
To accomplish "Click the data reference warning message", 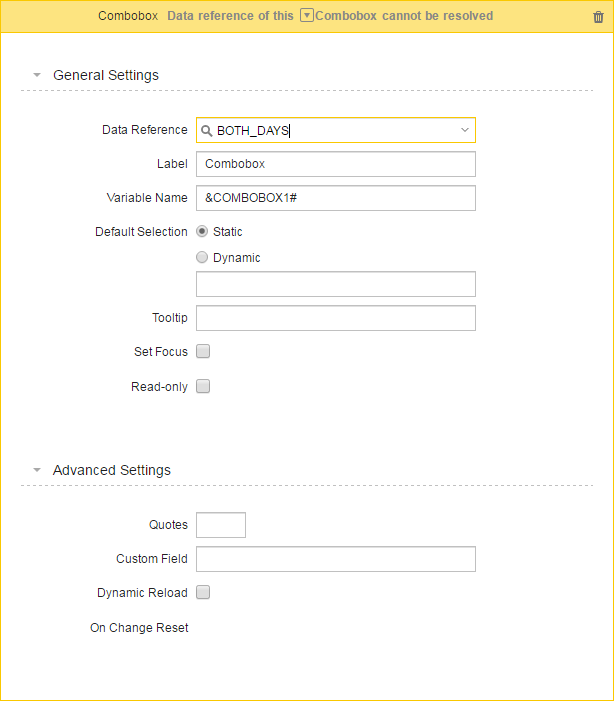I will (330, 16).
